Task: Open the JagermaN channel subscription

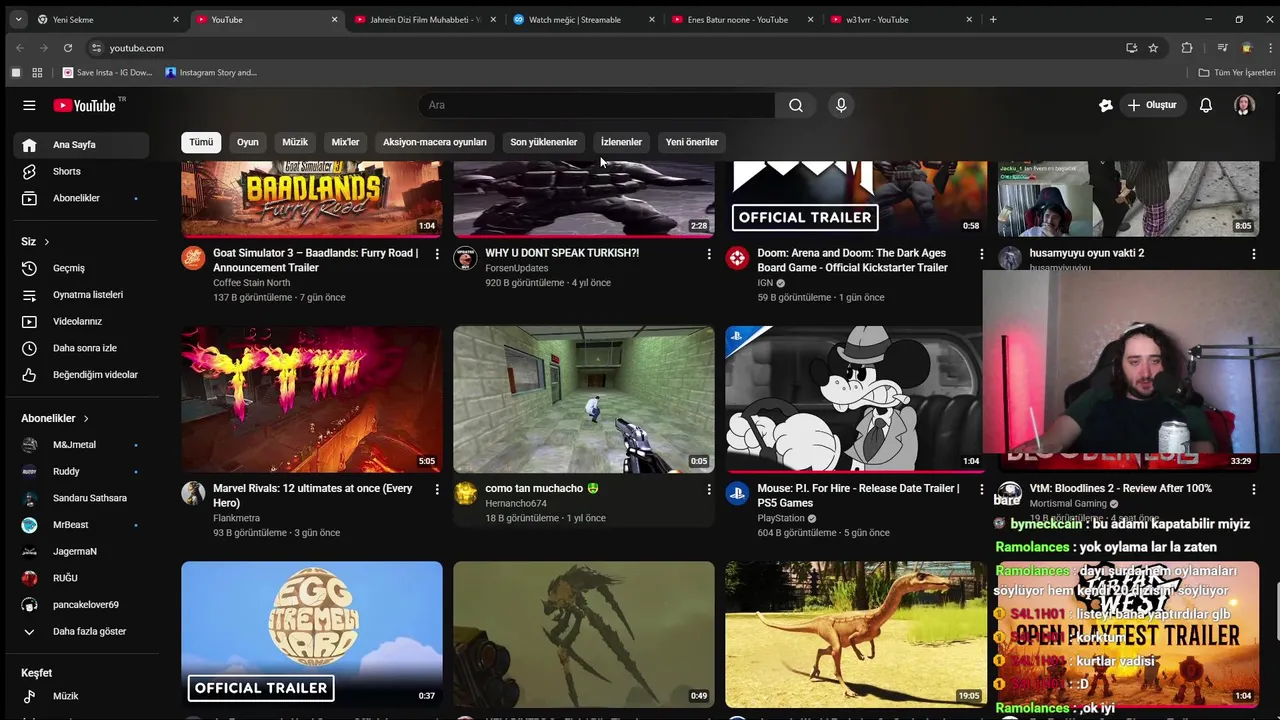Action: (x=81, y=551)
